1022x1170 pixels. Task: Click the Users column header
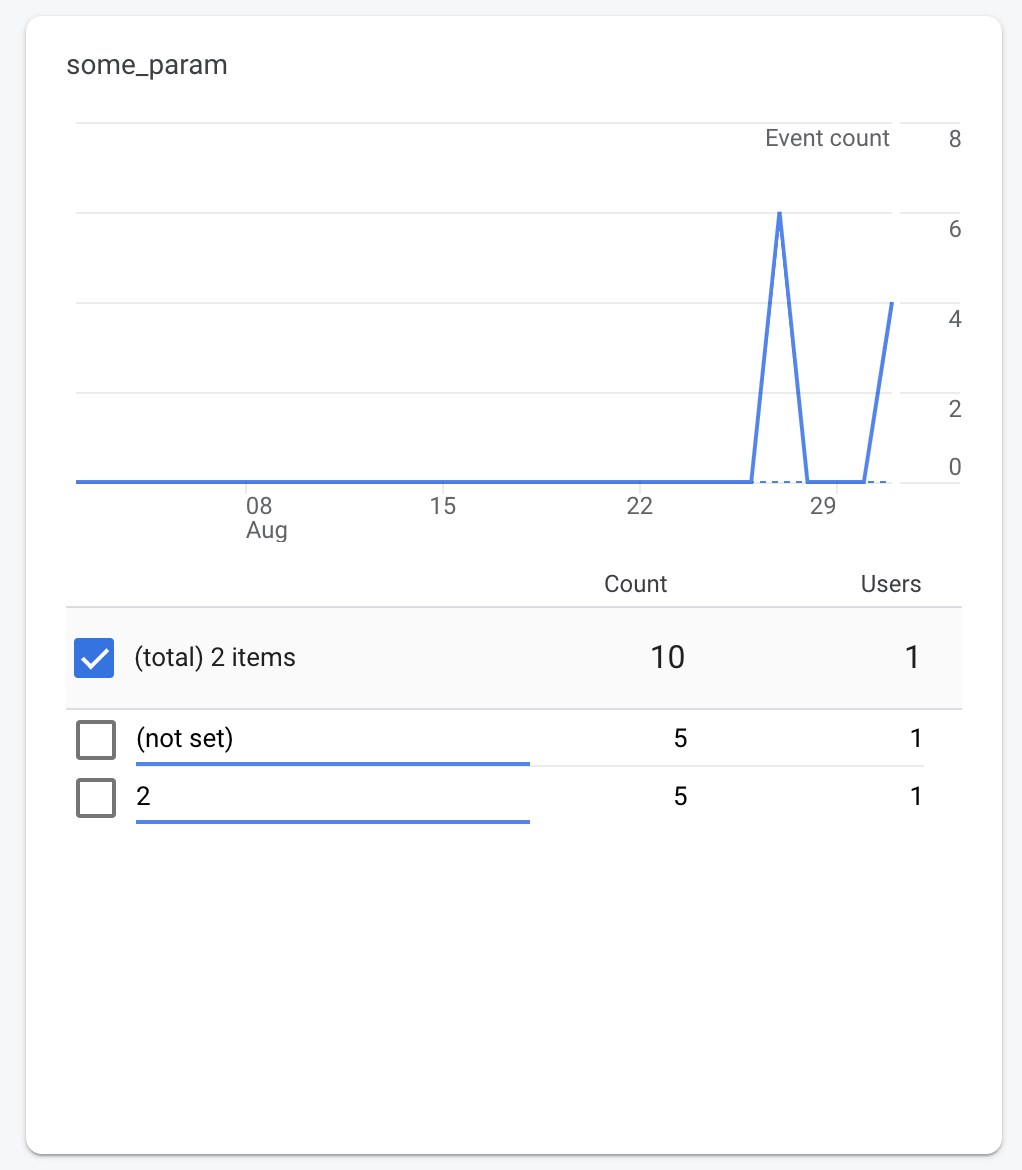pos(890,584)
